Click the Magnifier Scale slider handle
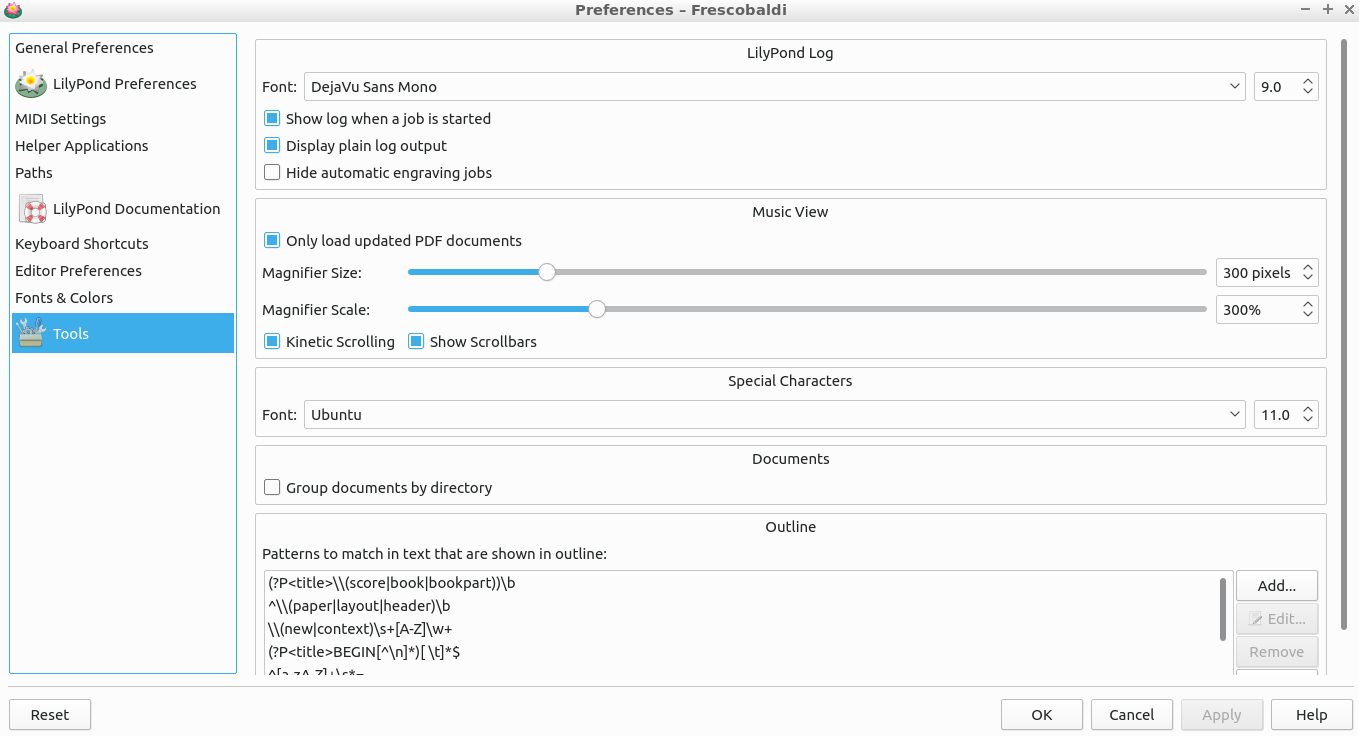1359x736 pixels. (x=597, y=309)
